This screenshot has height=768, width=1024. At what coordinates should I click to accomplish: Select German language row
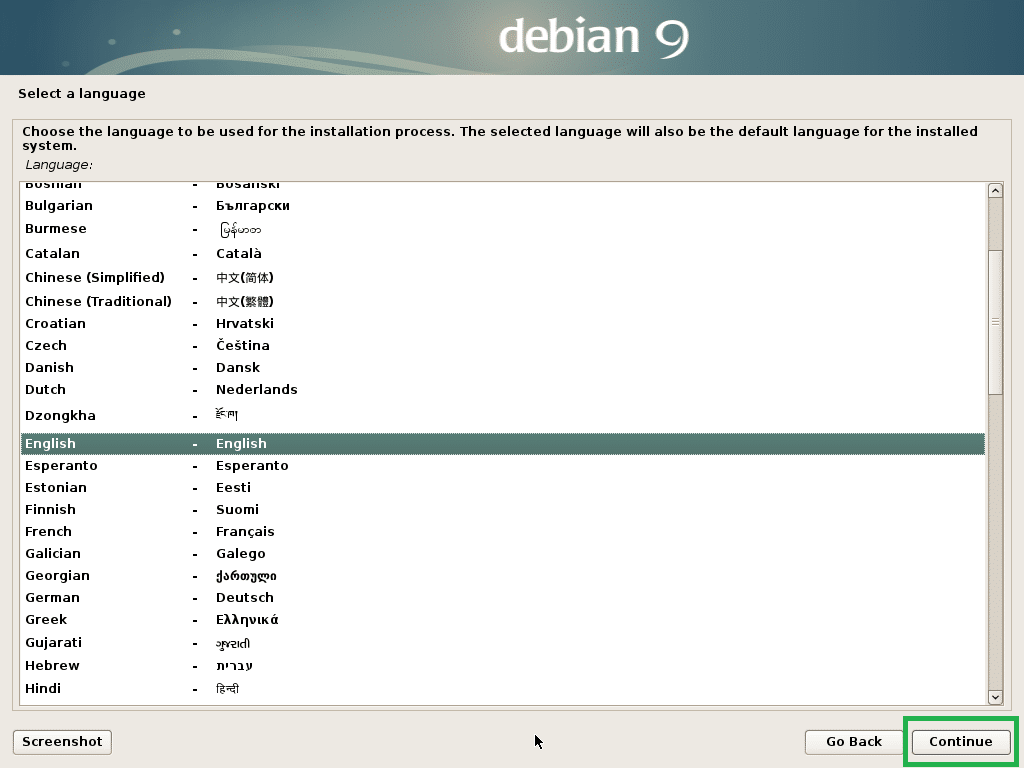tap(503, 598)
